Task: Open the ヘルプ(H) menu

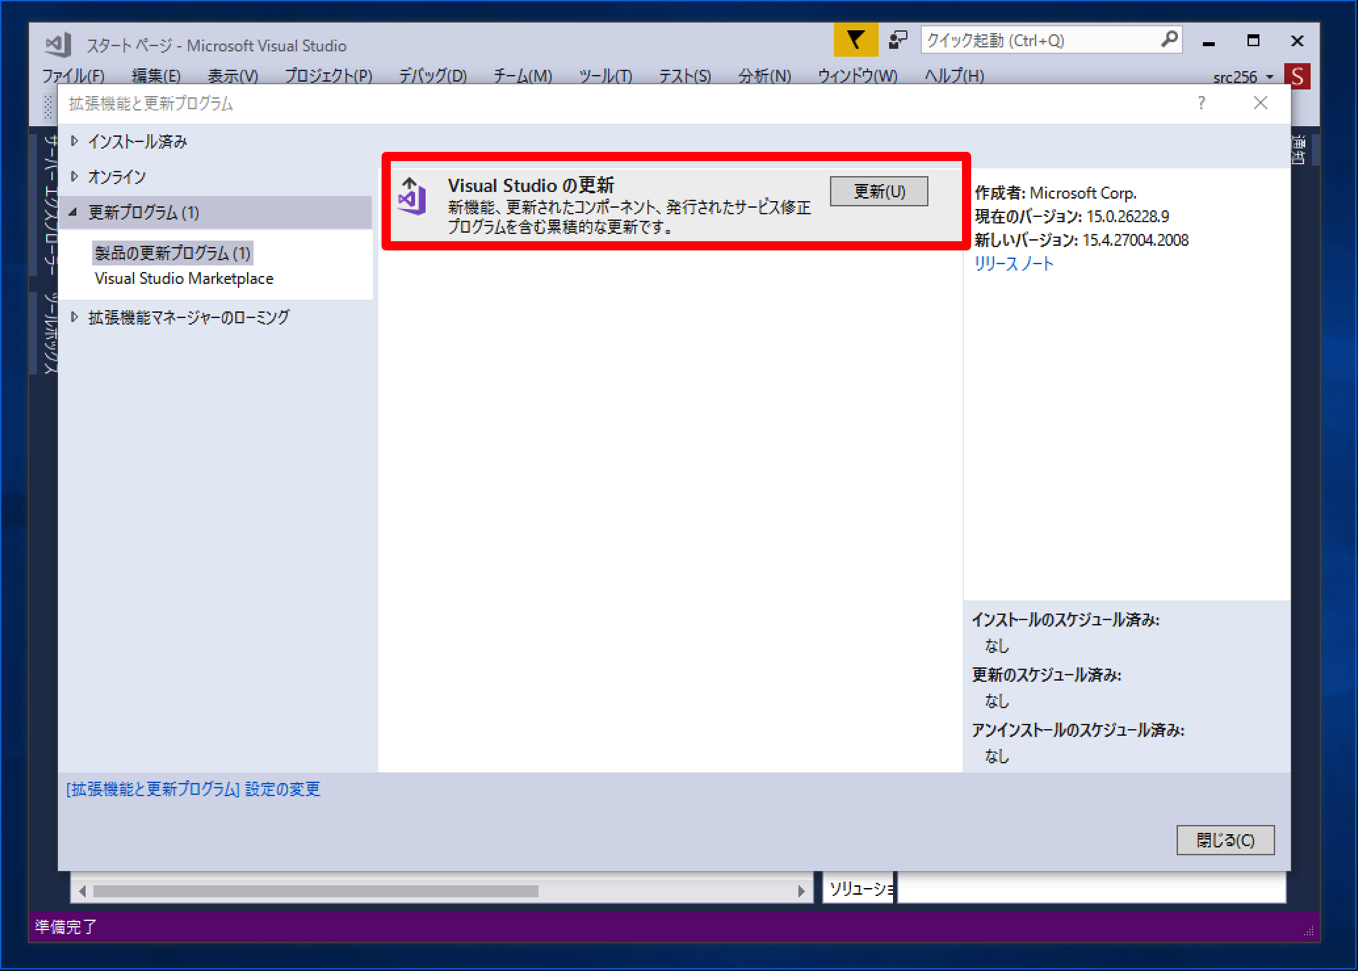Action: click(954, 76)
